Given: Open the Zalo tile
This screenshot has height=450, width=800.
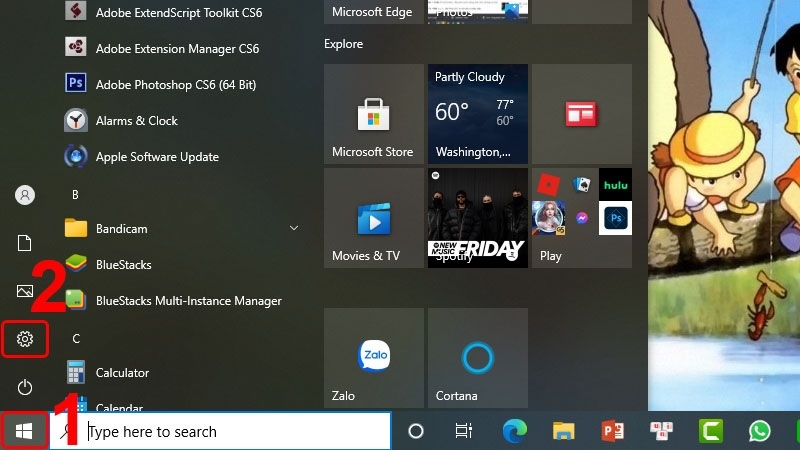Looking at the screenshot, I should (x=374, y=358).
